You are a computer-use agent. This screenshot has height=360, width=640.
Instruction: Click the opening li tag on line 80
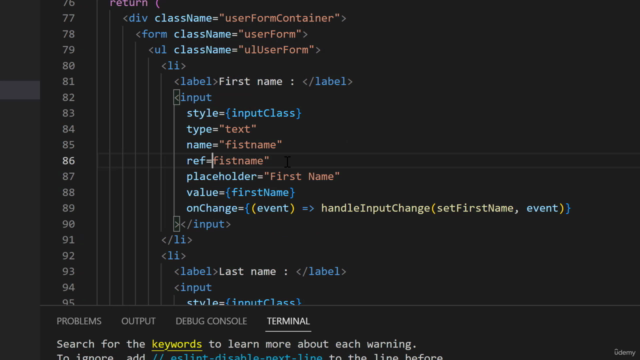pos(173,66)
